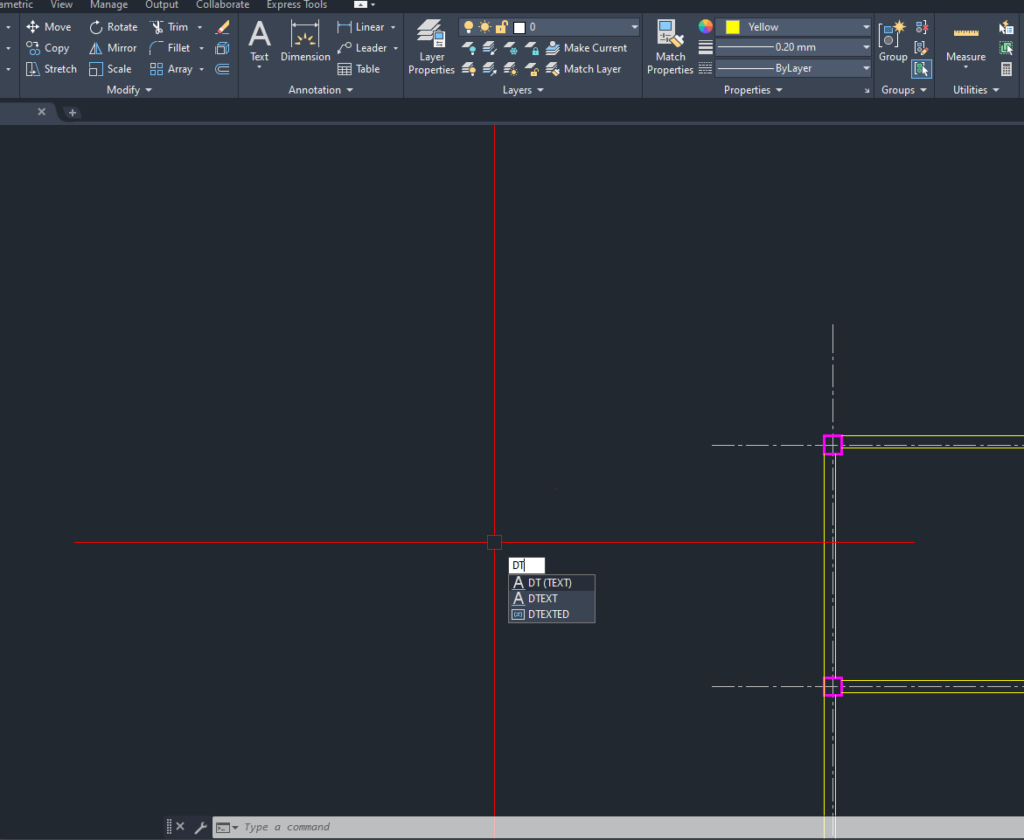Toggle the layer on/off lightbulb icon
Screen dimensions: 1024x840
point(468,27)
